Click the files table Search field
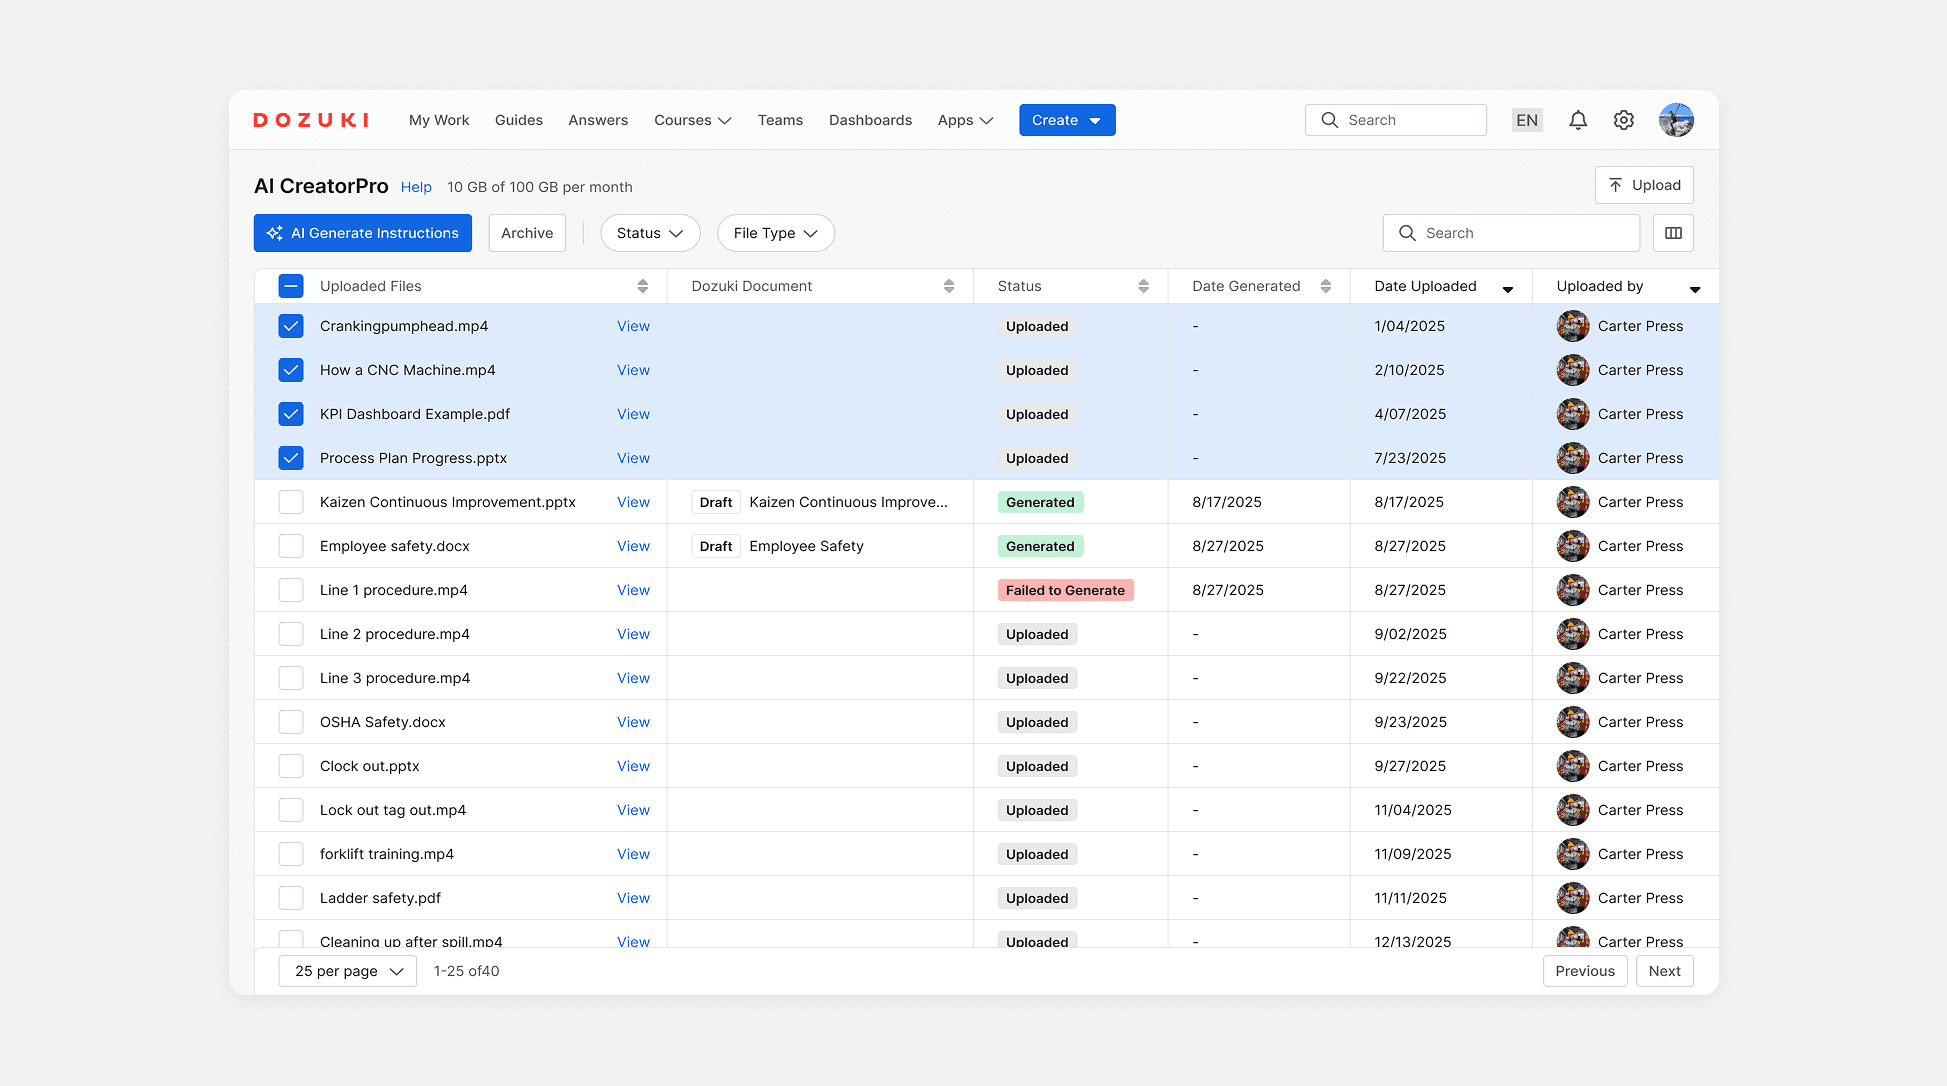Viewport: 1947px width, 1086px height. click(x=1511, y=233)
